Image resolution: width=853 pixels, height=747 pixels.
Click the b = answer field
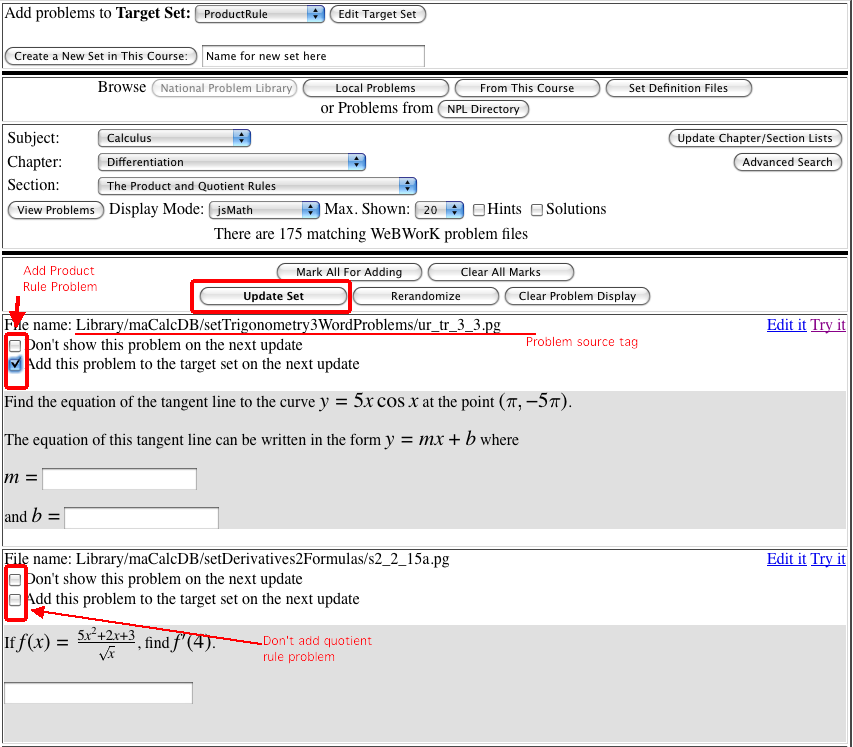click(141, 518)
